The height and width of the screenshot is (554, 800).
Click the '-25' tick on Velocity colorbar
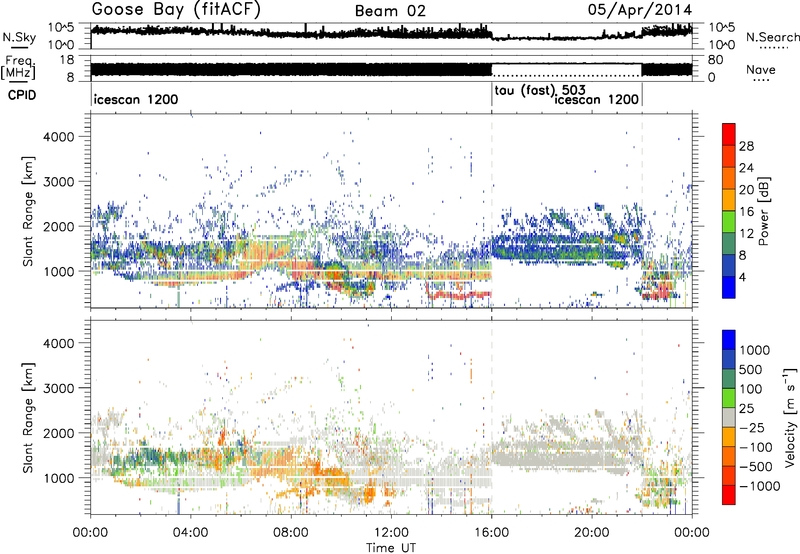click(752, 427)
